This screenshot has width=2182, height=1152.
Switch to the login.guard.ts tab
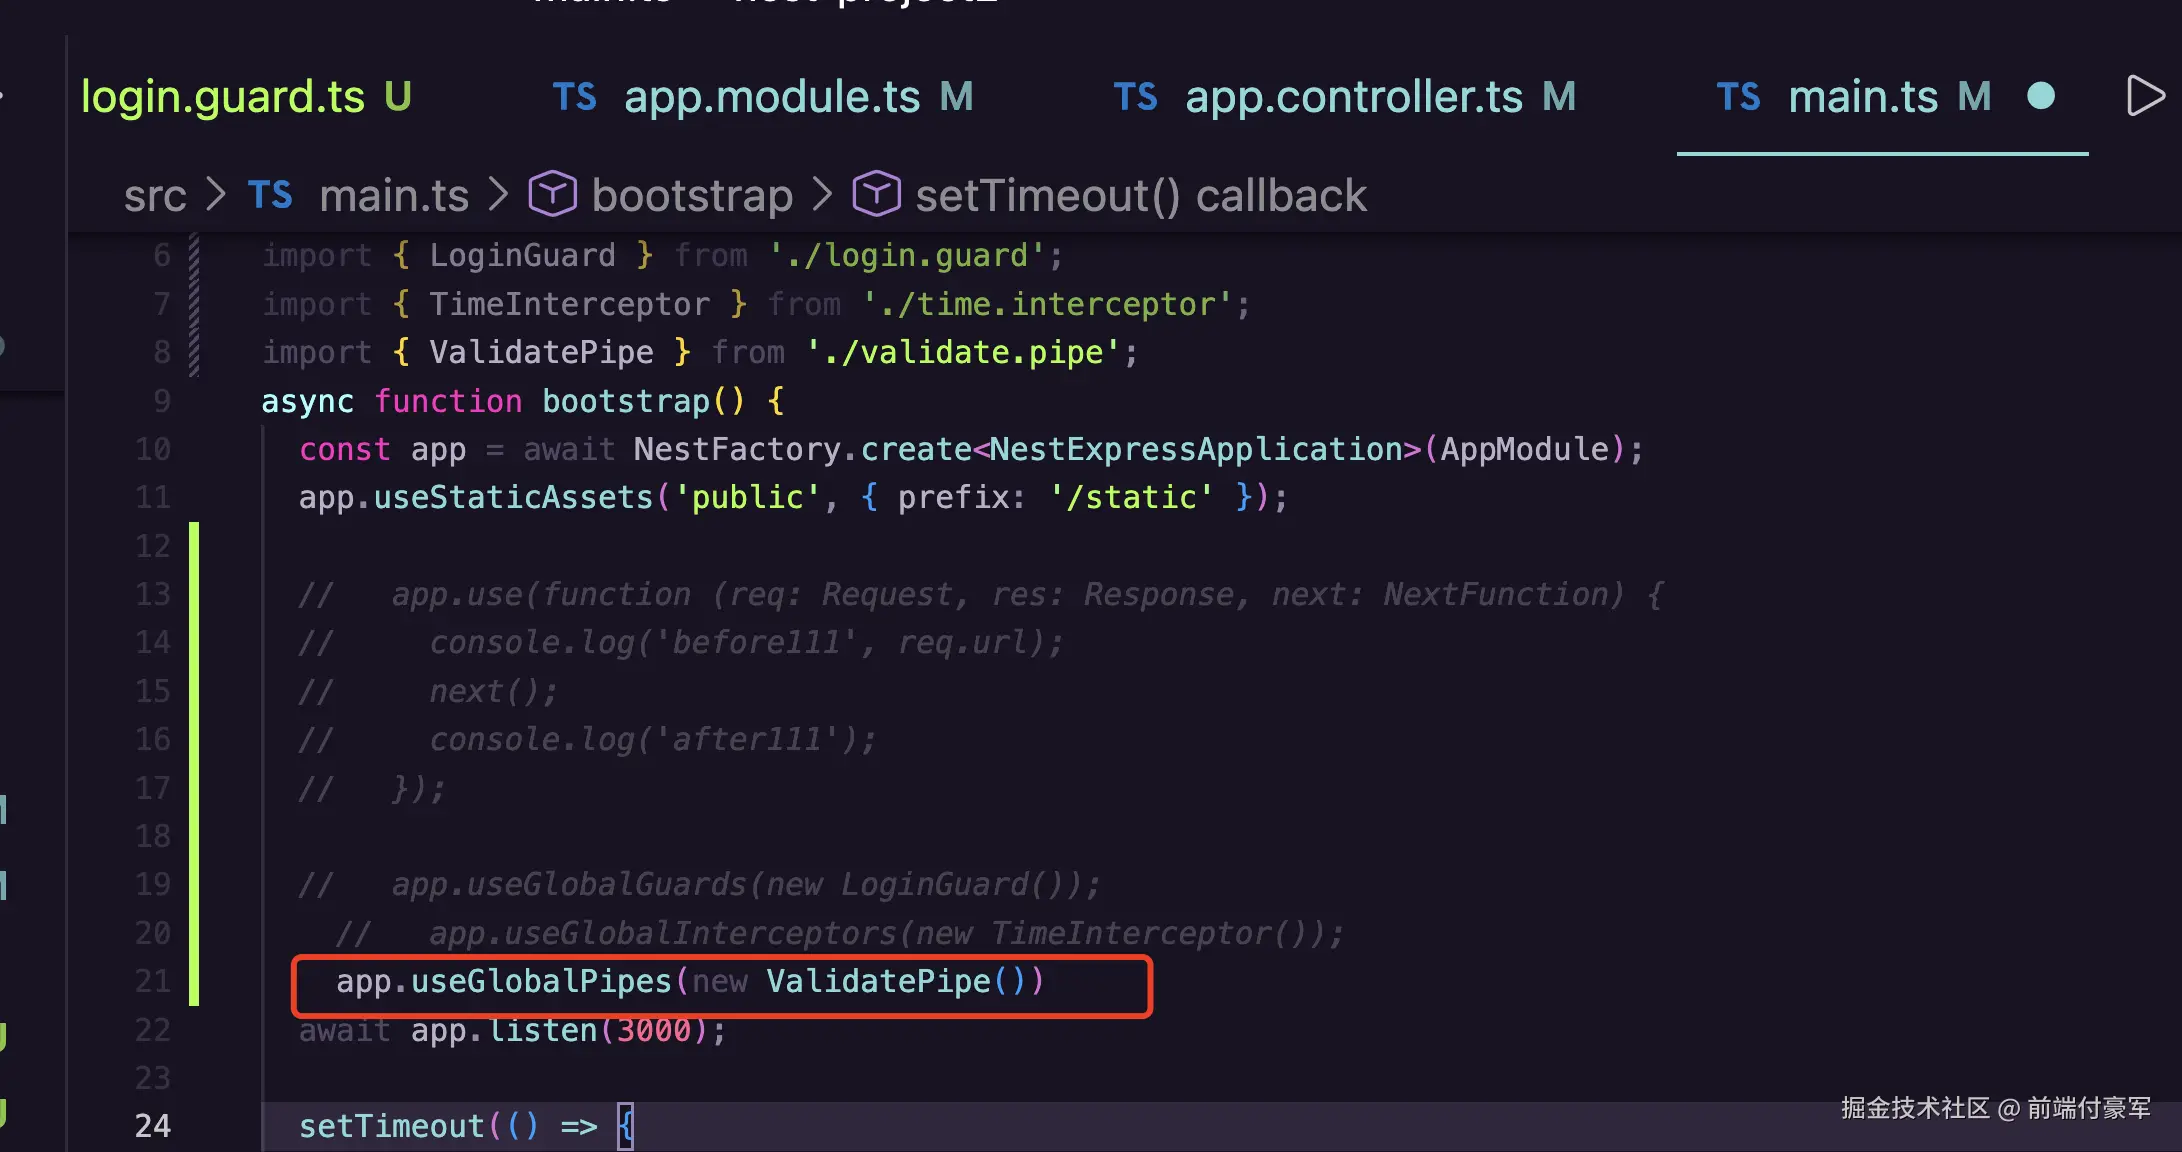[223, 97]
